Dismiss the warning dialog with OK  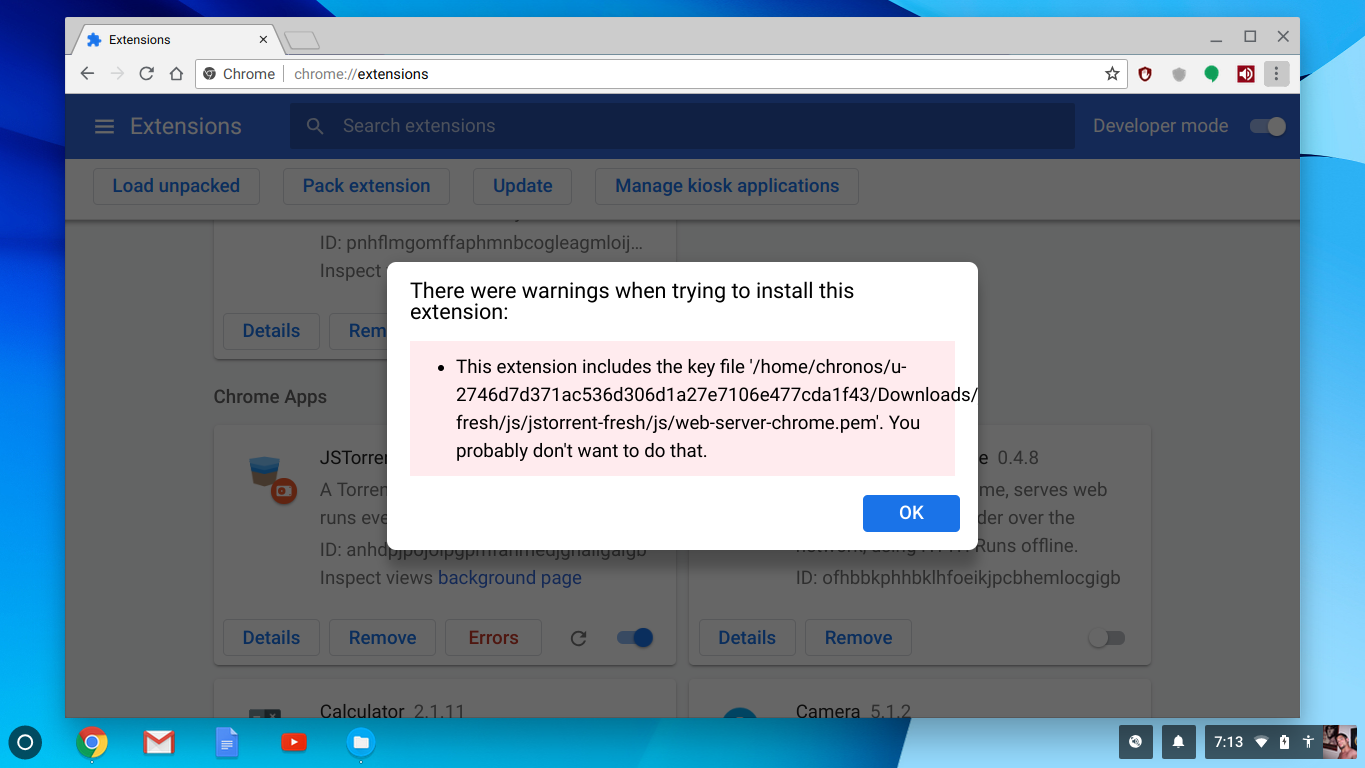click(x=910, y=513)
